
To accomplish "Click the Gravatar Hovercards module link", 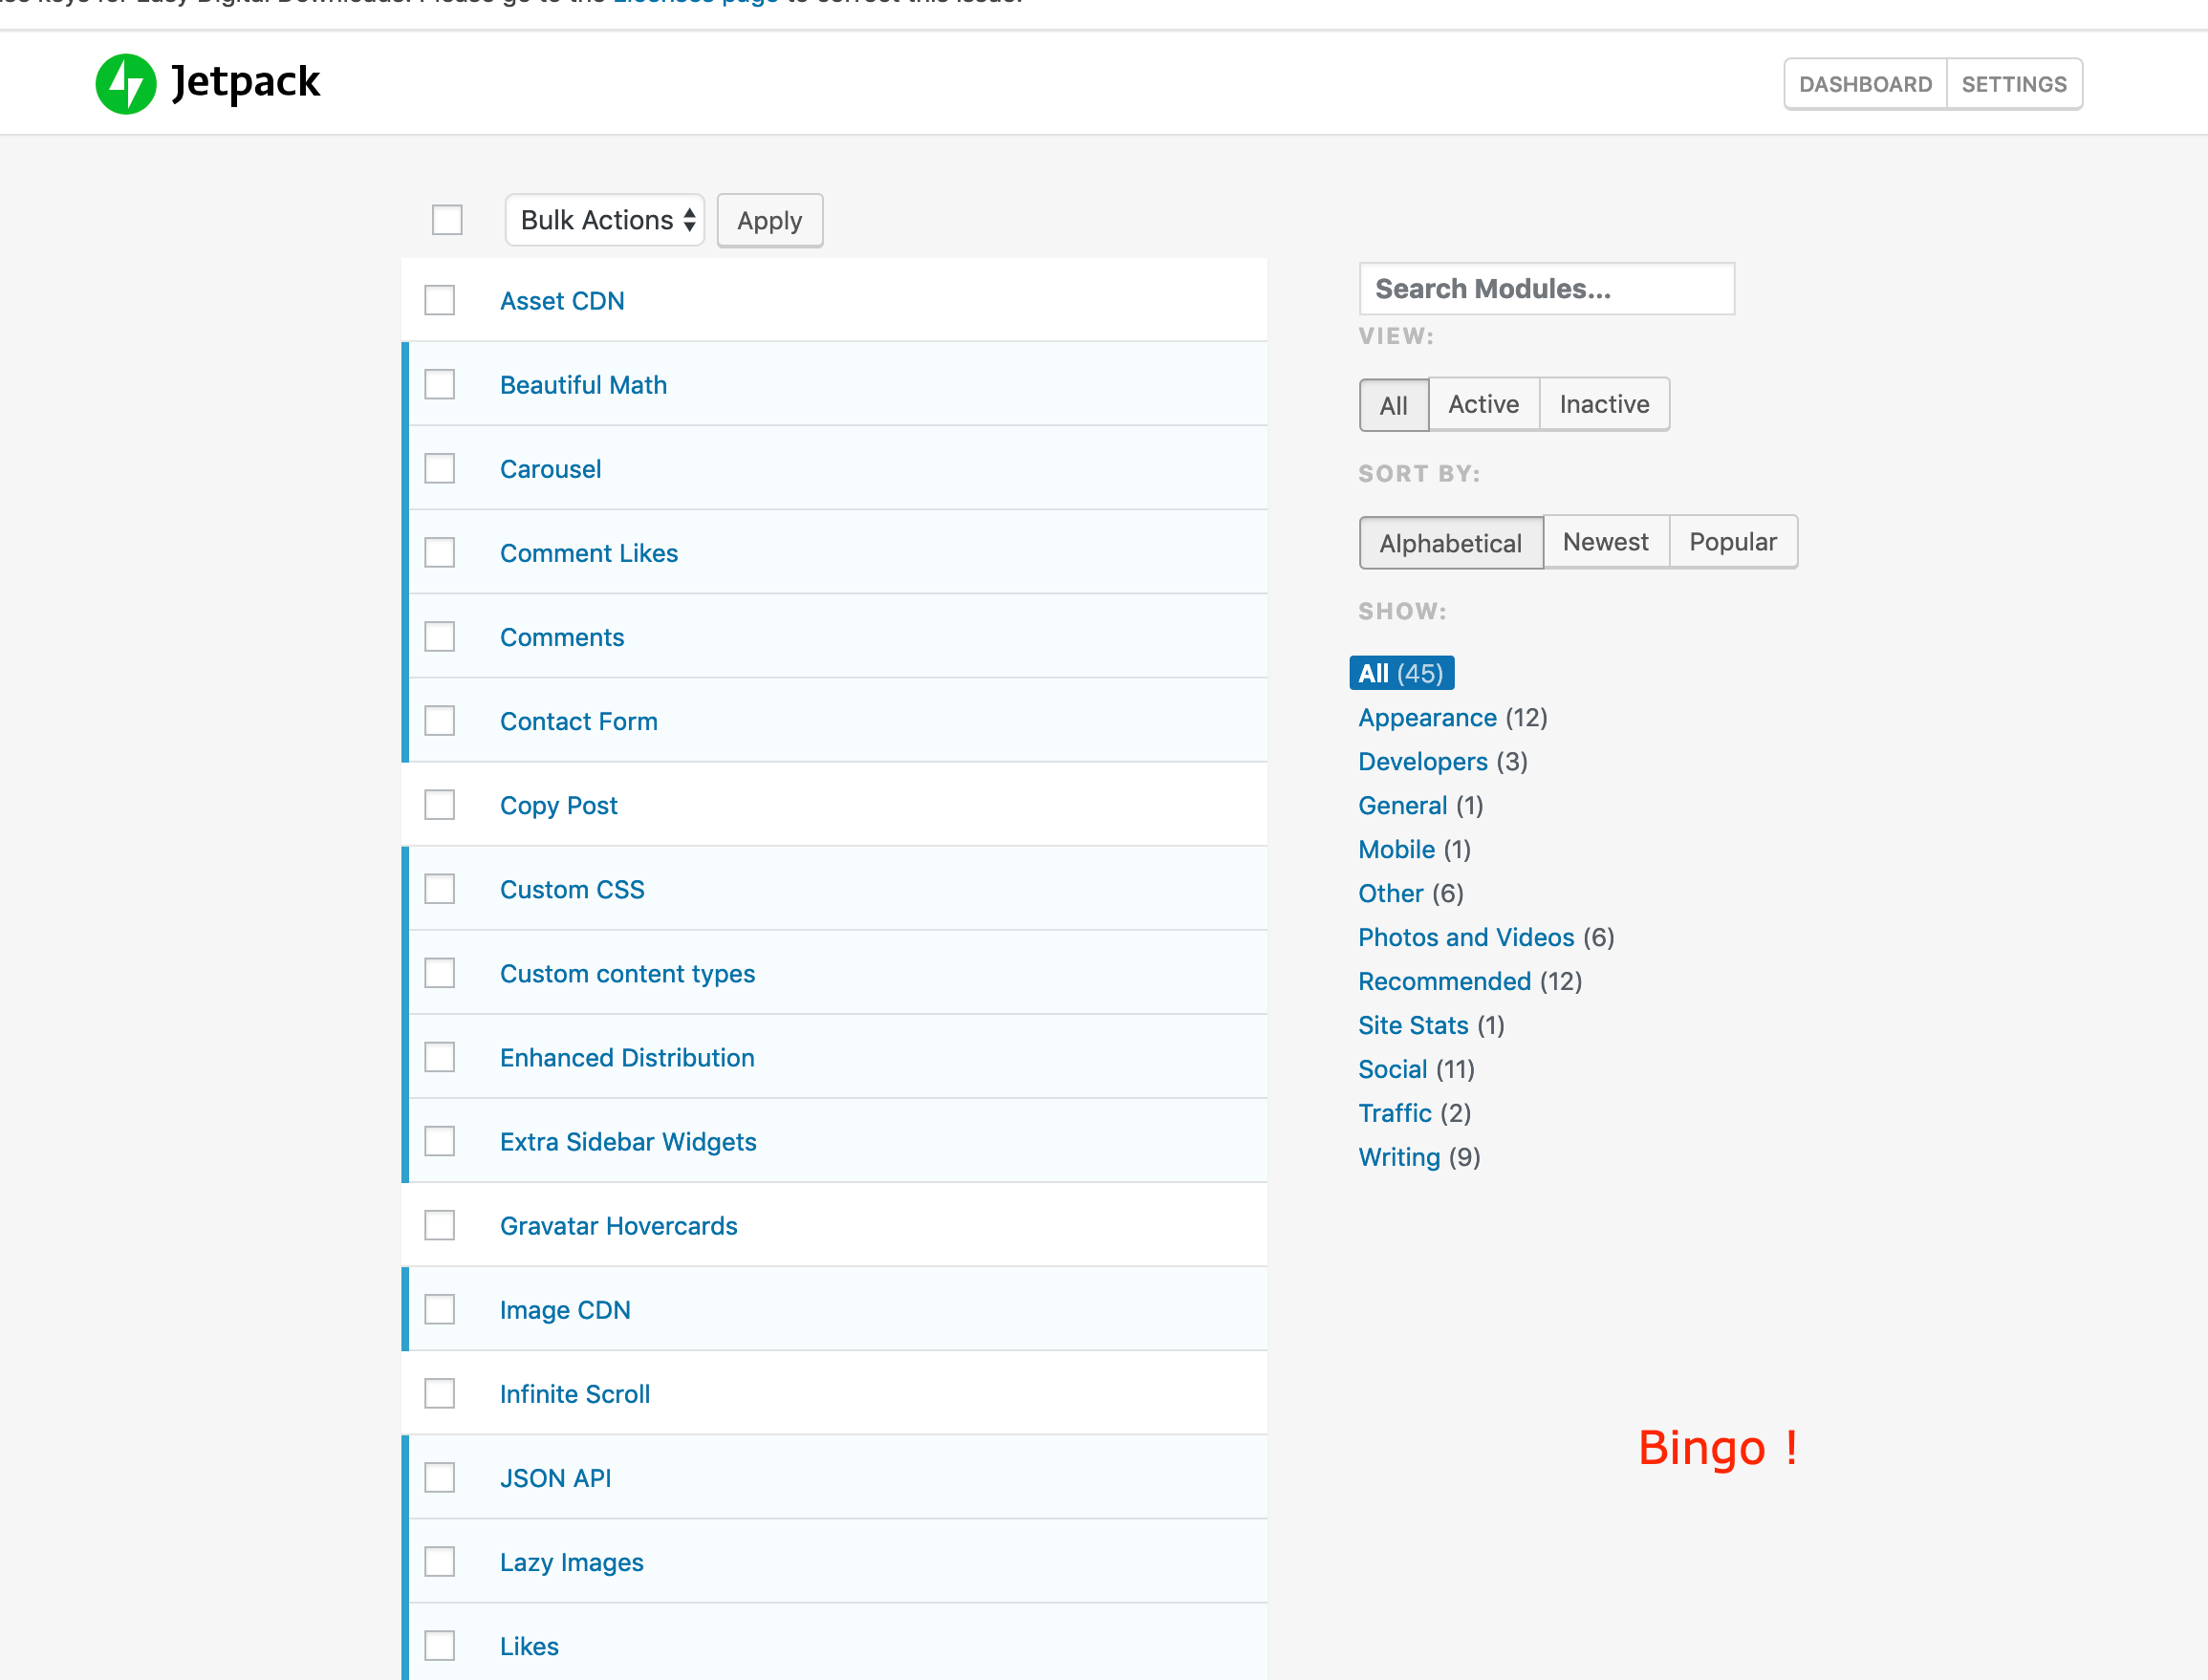I will click(x=618, y=1226).
